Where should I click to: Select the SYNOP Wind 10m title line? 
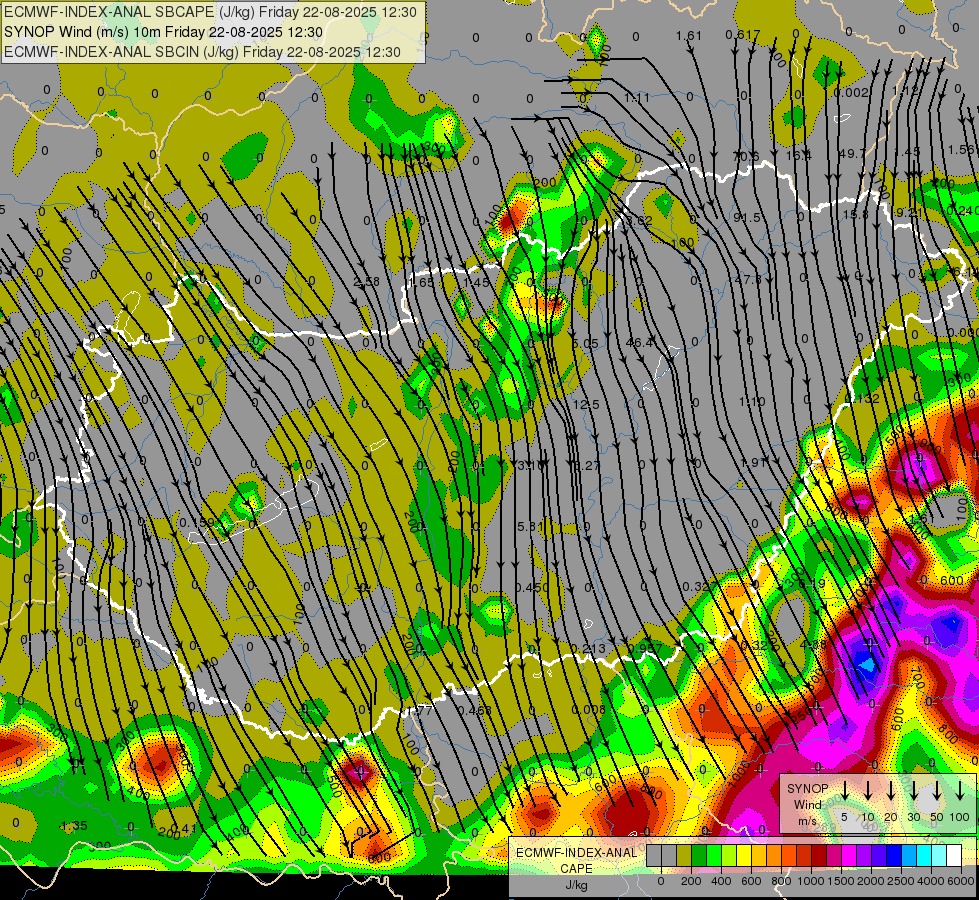click(164, 32)
